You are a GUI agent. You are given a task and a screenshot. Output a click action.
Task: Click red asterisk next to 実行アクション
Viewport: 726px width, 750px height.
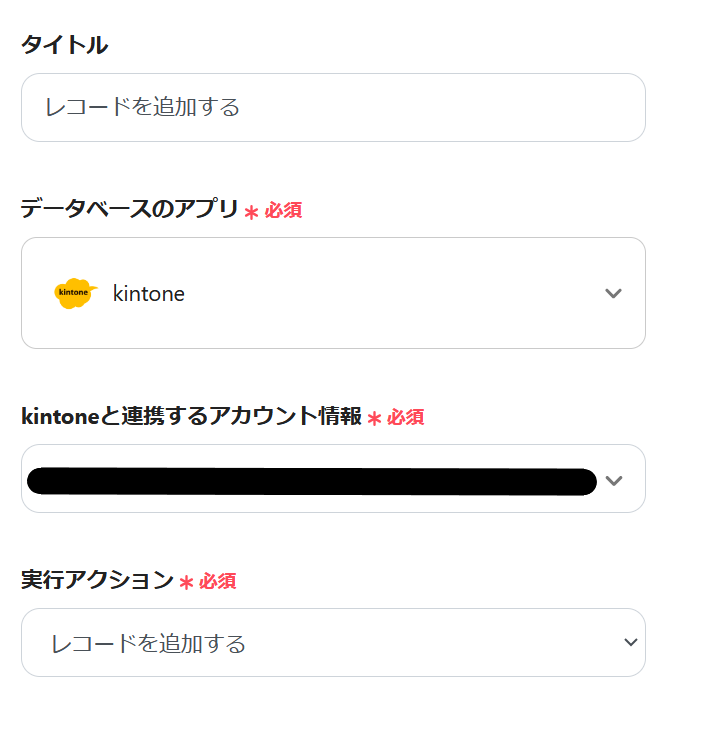coord(186,582)
